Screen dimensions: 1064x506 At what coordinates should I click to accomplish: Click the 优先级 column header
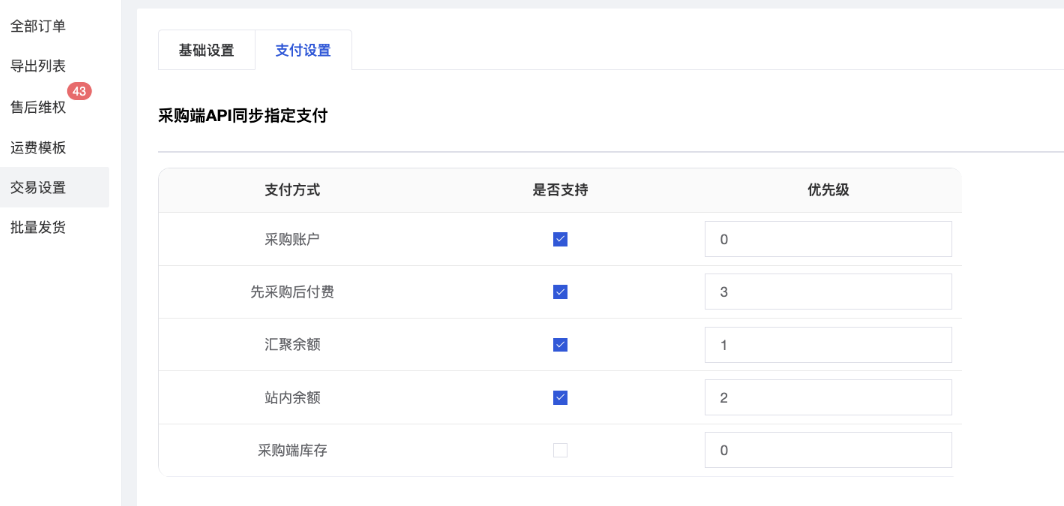coord(828,189)
